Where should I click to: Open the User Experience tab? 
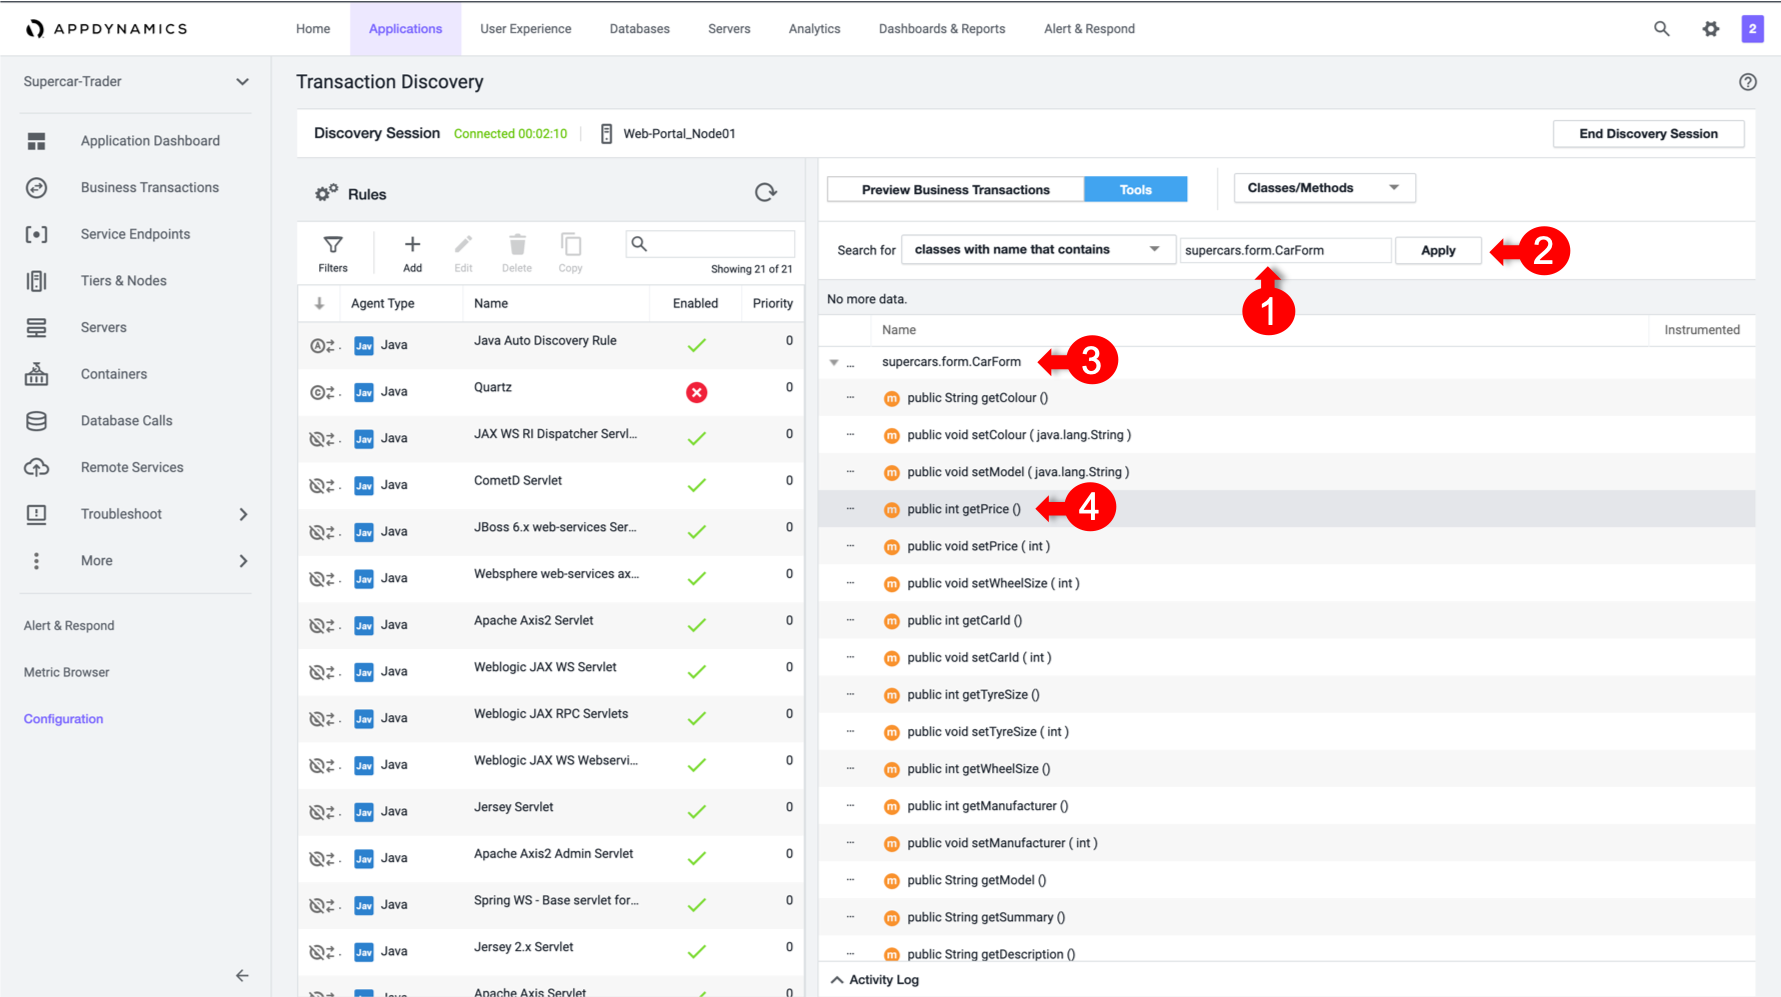pyautogui.click(x=525, y=29)
